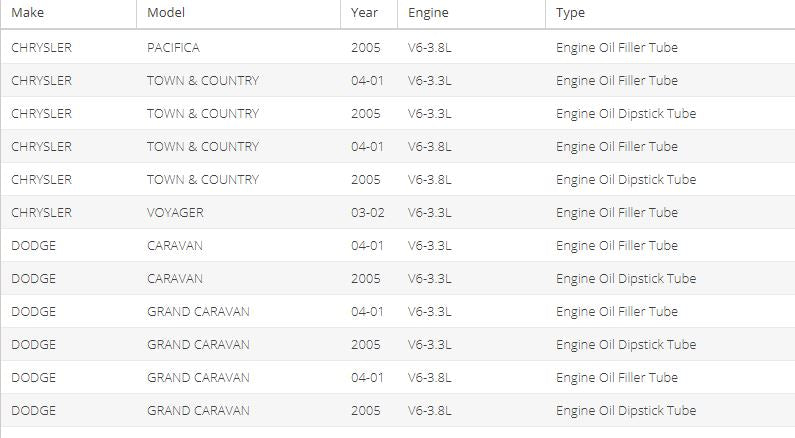Click the Type column header

pyautogui.click(x=570, y=13)
